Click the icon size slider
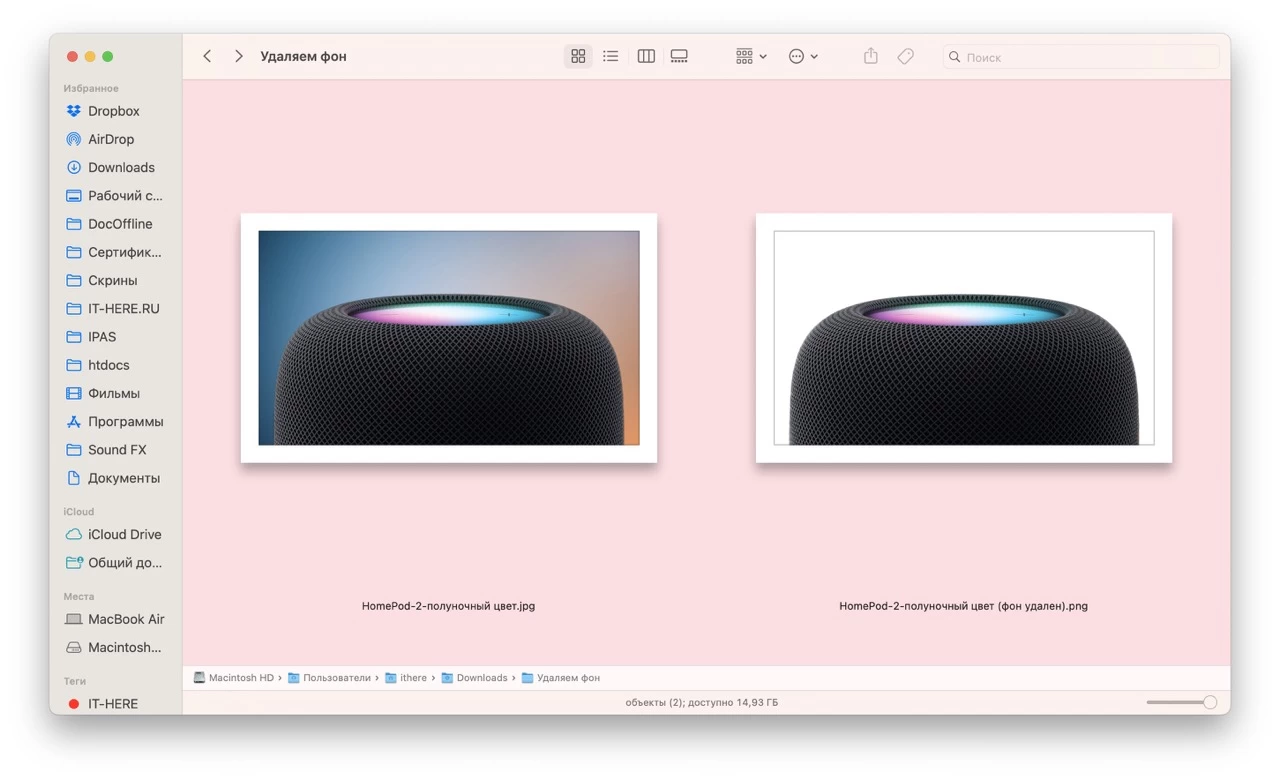Screen dimensions: 1280x780 point(1181,702)
